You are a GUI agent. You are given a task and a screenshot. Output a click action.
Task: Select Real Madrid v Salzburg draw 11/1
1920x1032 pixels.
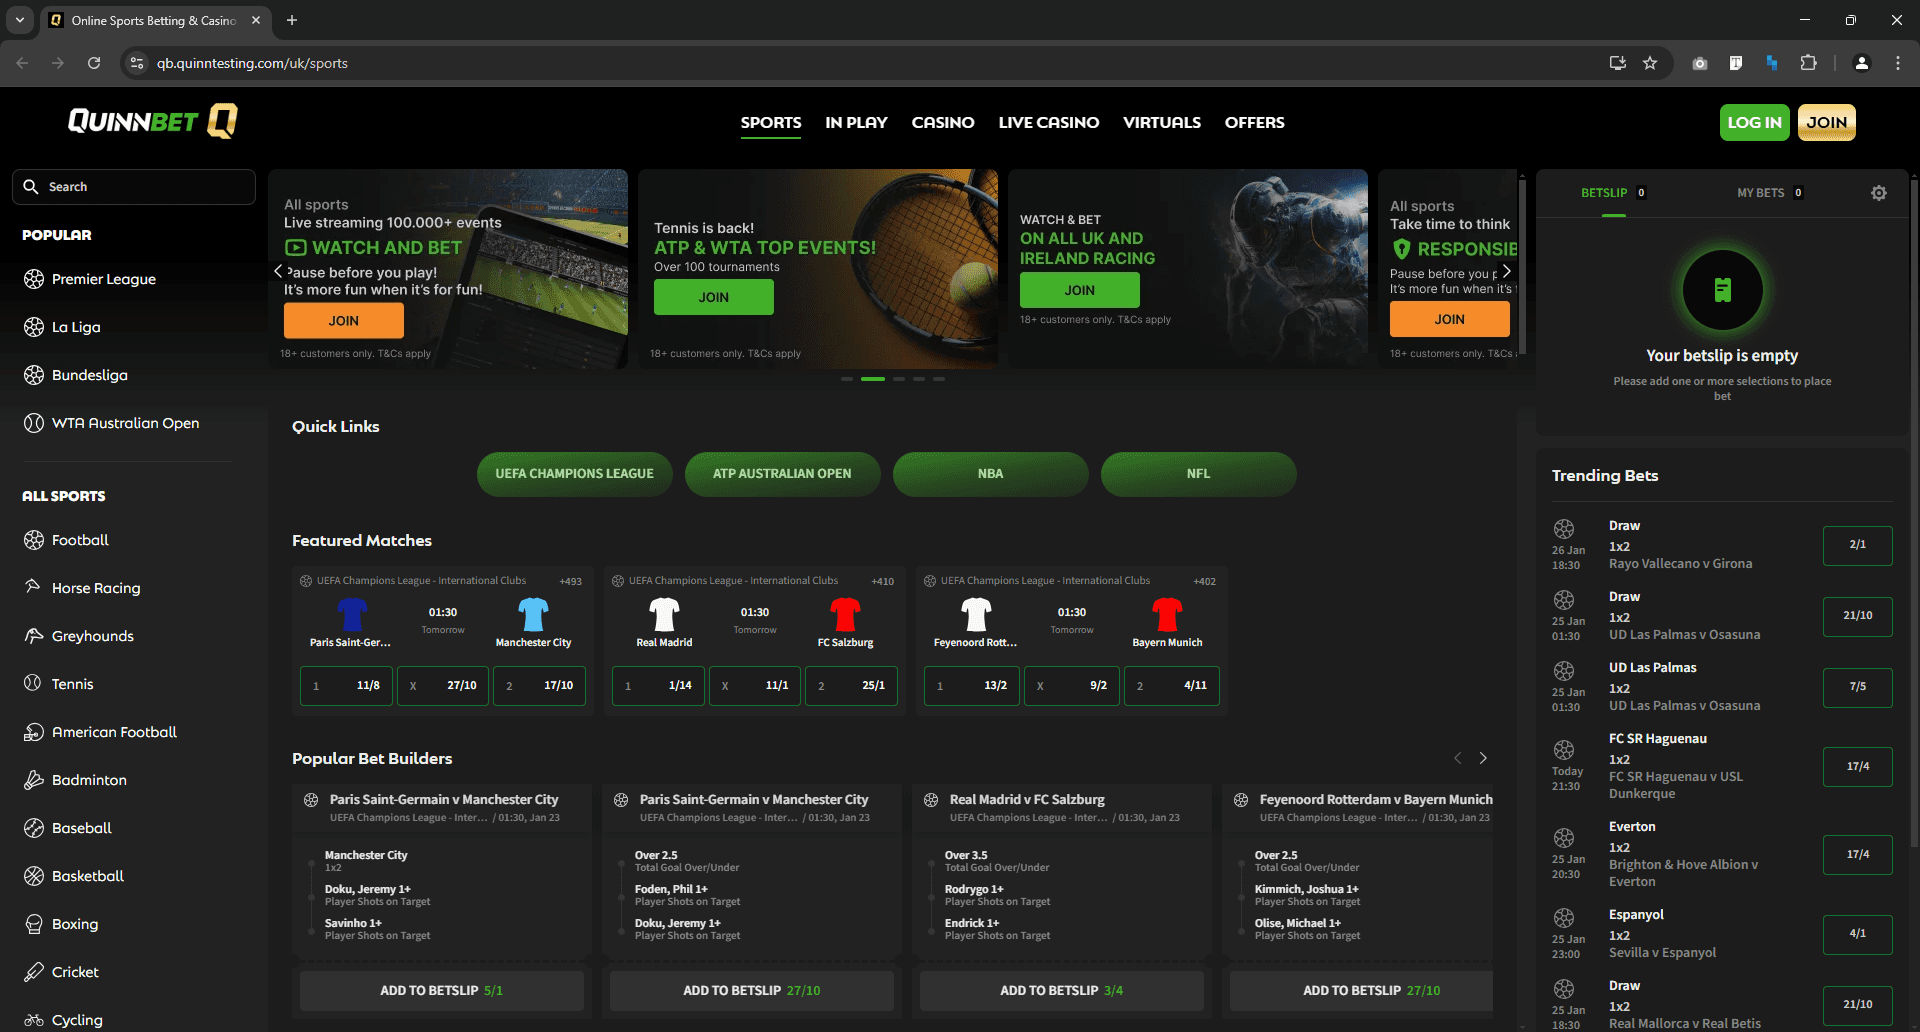tap(754, 686)
